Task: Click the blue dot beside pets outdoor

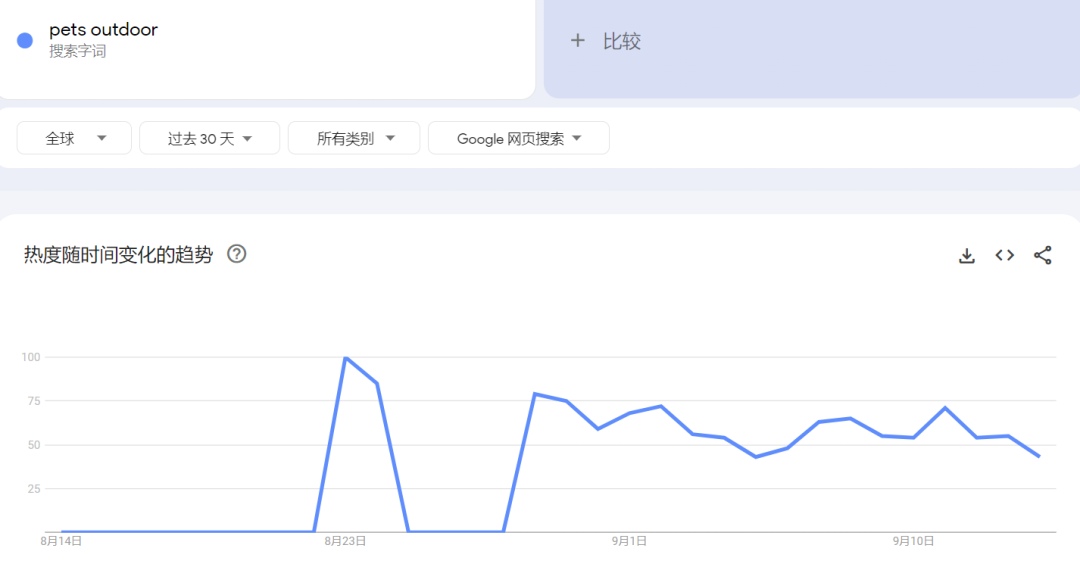Action: click(x=25, y=41)
